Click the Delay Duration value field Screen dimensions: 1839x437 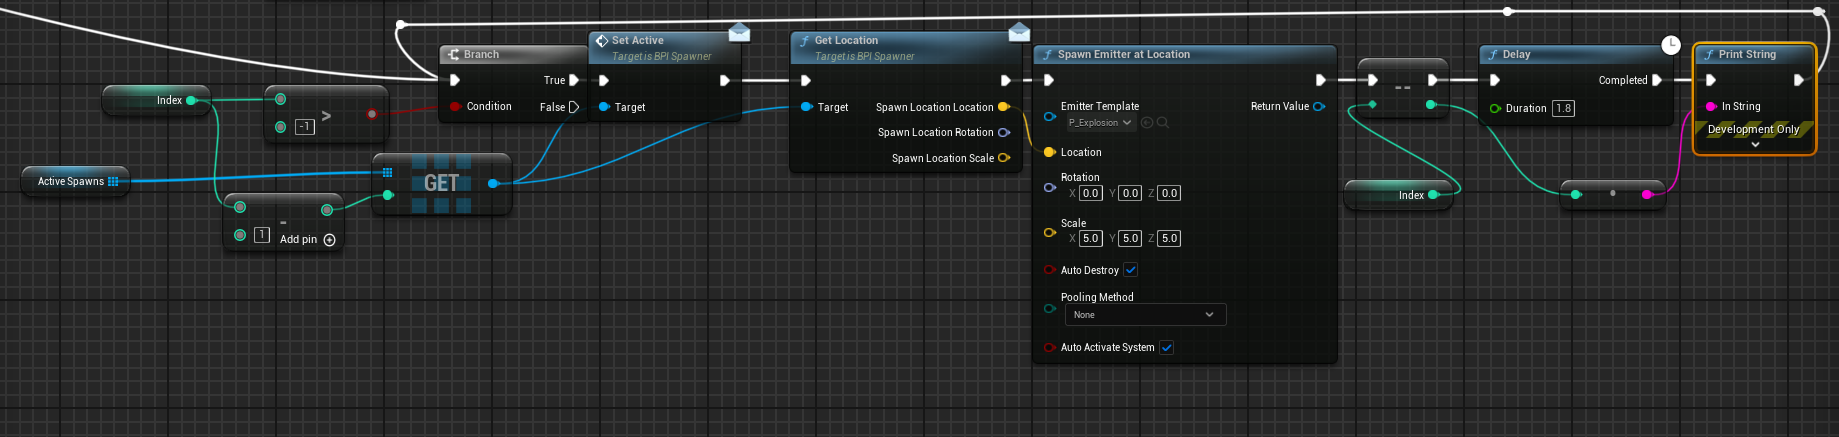point(1563,108)
